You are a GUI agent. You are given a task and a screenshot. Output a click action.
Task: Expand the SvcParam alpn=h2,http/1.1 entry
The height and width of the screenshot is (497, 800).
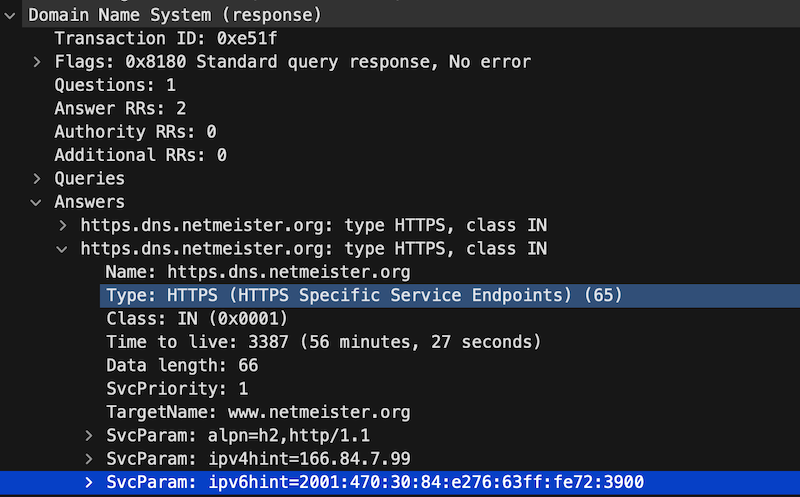click(x=88, y=435)
